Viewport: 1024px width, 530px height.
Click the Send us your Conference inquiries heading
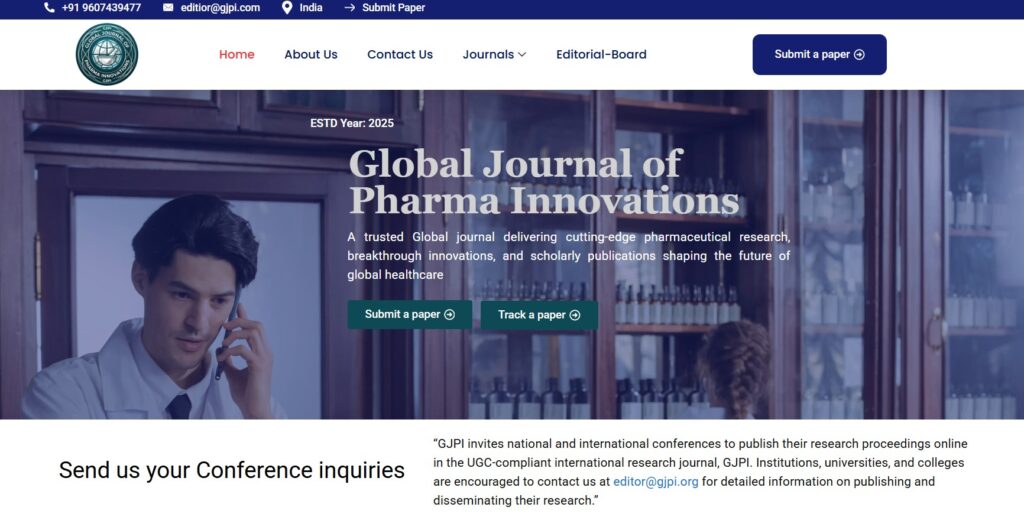click(231, 470)
